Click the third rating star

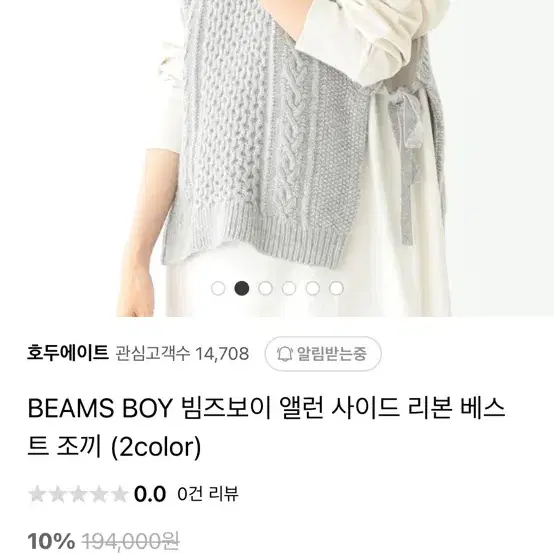(x=78, y=494)
